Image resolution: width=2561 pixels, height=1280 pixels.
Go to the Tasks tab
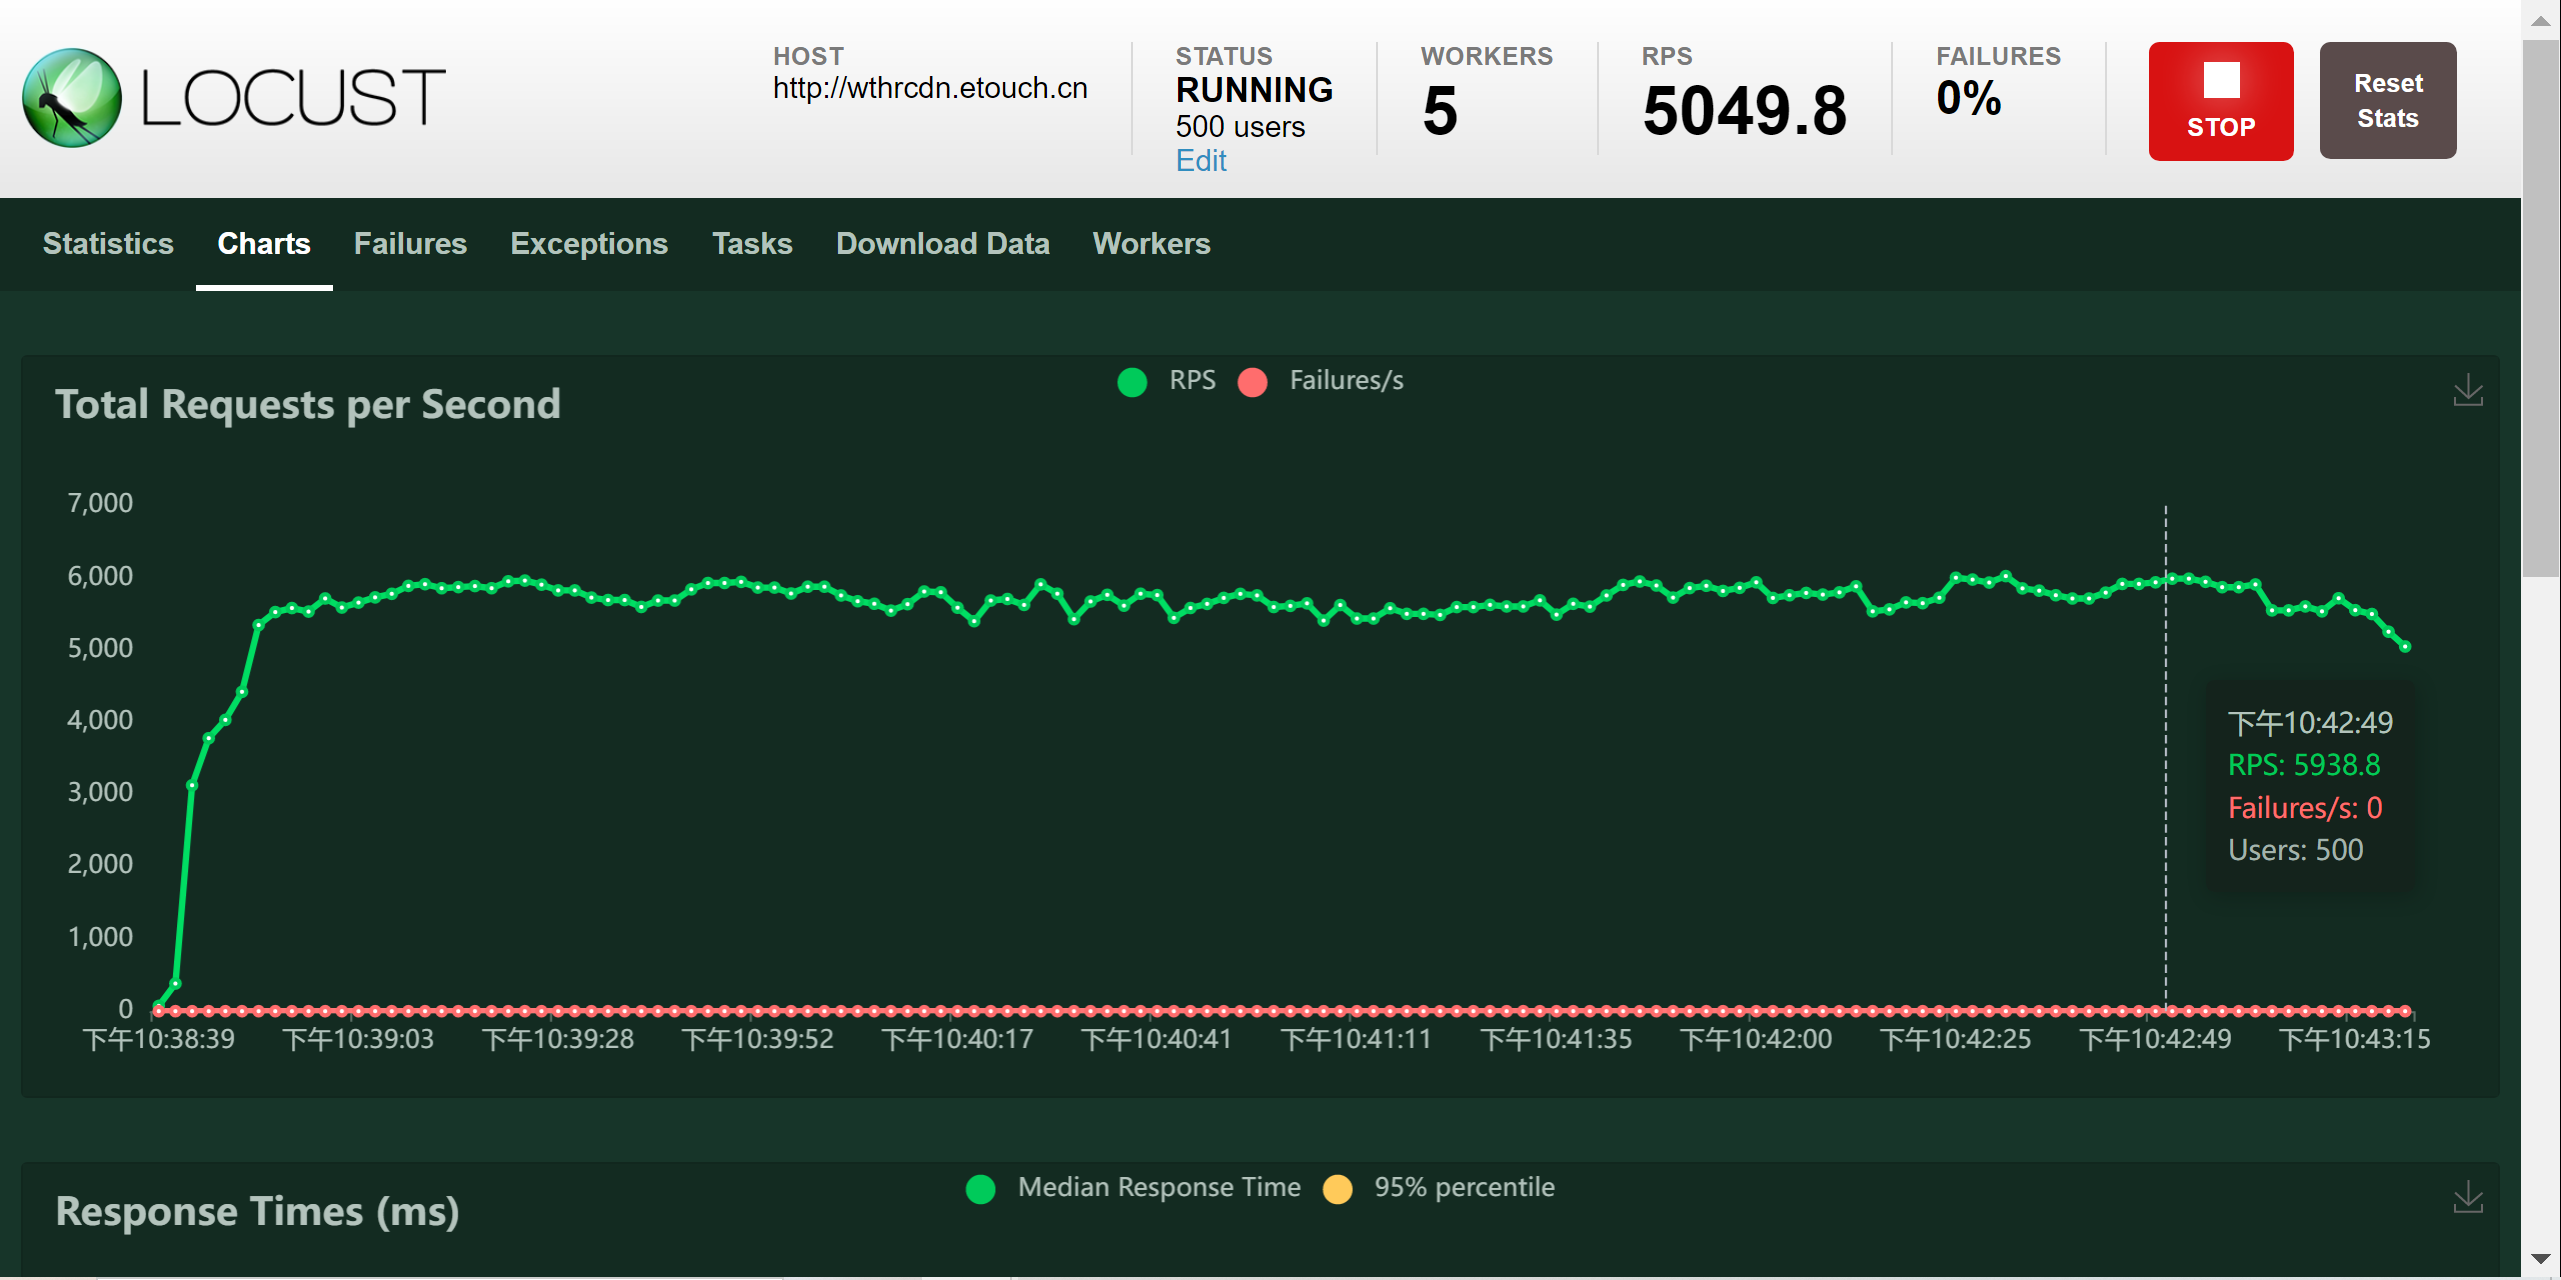[x=752, y=244]
